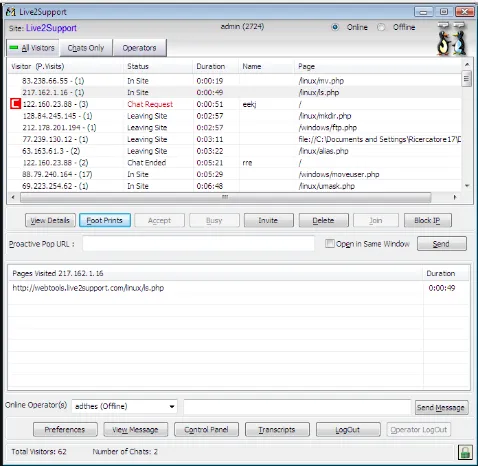Click the up arrow of visitor list scrollbar
Image resolution: width=478 pixels, height=466 pixels.
point(467,64)
